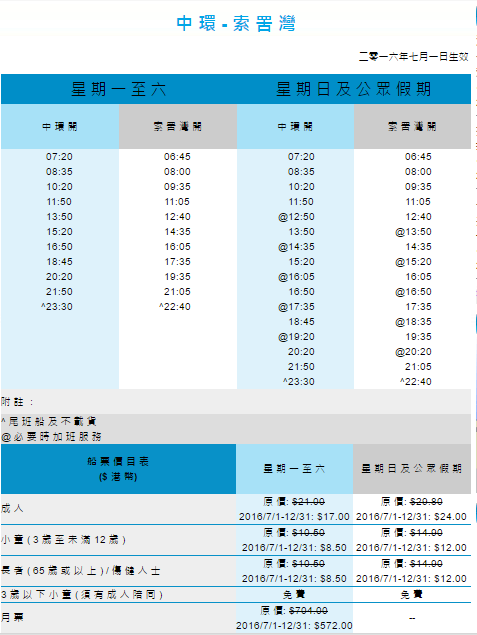The width and height of the screenshot is (477, 635).
Task: Select the @14:35 extra sailing time
Action: click(296, 247)
